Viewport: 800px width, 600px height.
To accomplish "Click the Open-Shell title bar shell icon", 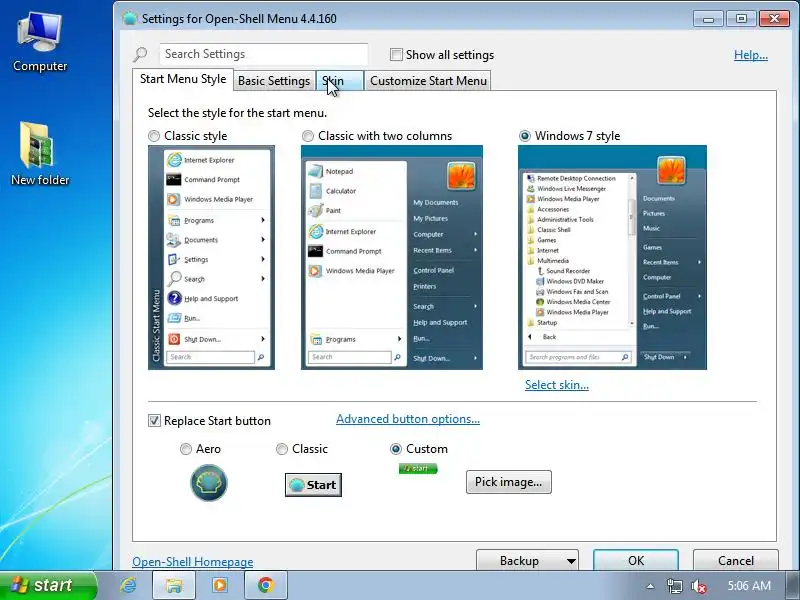I will click(x=130, y=18).
